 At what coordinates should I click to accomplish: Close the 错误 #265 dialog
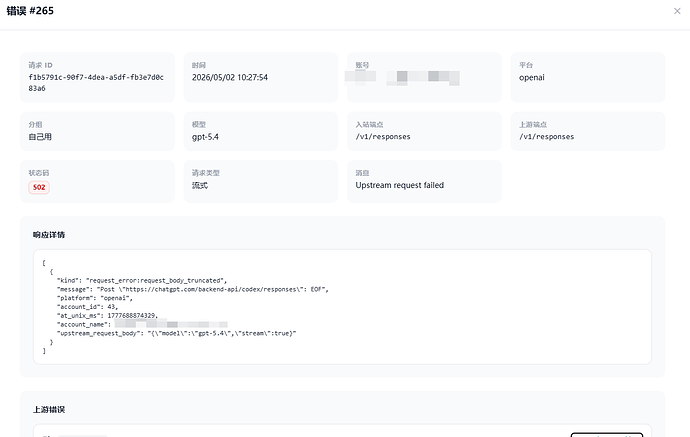click(x=677, y=11)
